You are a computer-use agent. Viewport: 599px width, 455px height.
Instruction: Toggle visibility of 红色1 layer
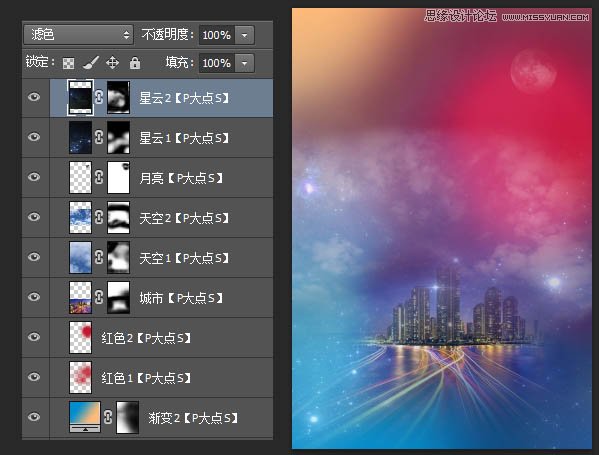click(x=34, y=377)
